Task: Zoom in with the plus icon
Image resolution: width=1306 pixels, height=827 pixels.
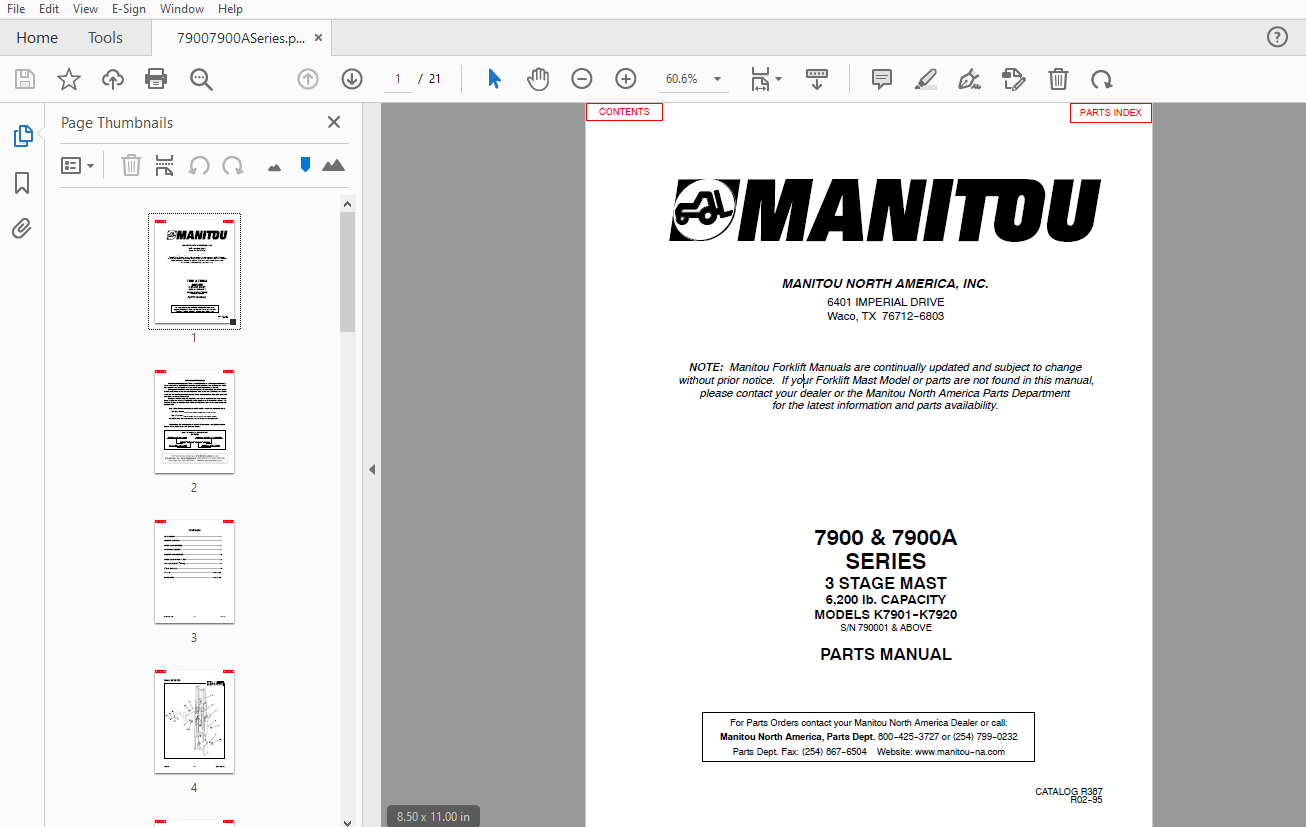Action: click(626, 79)
